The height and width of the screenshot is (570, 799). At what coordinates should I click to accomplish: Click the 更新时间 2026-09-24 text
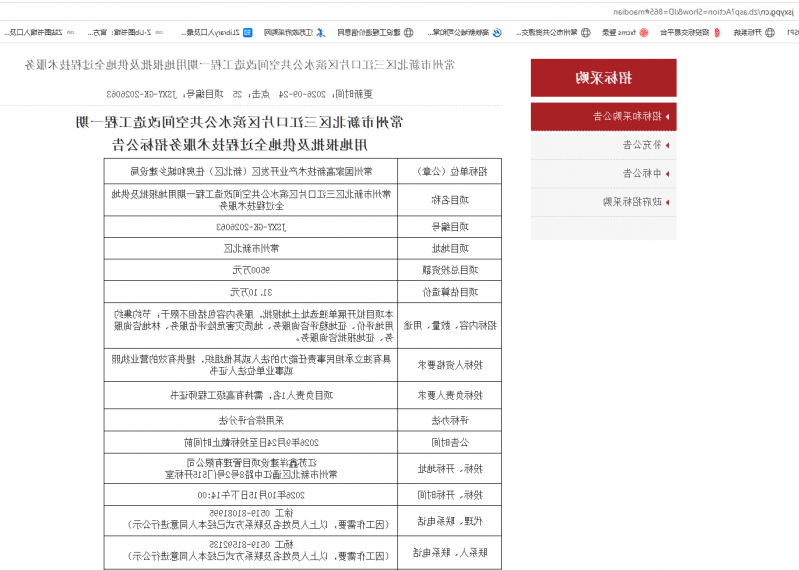point(325,94)
